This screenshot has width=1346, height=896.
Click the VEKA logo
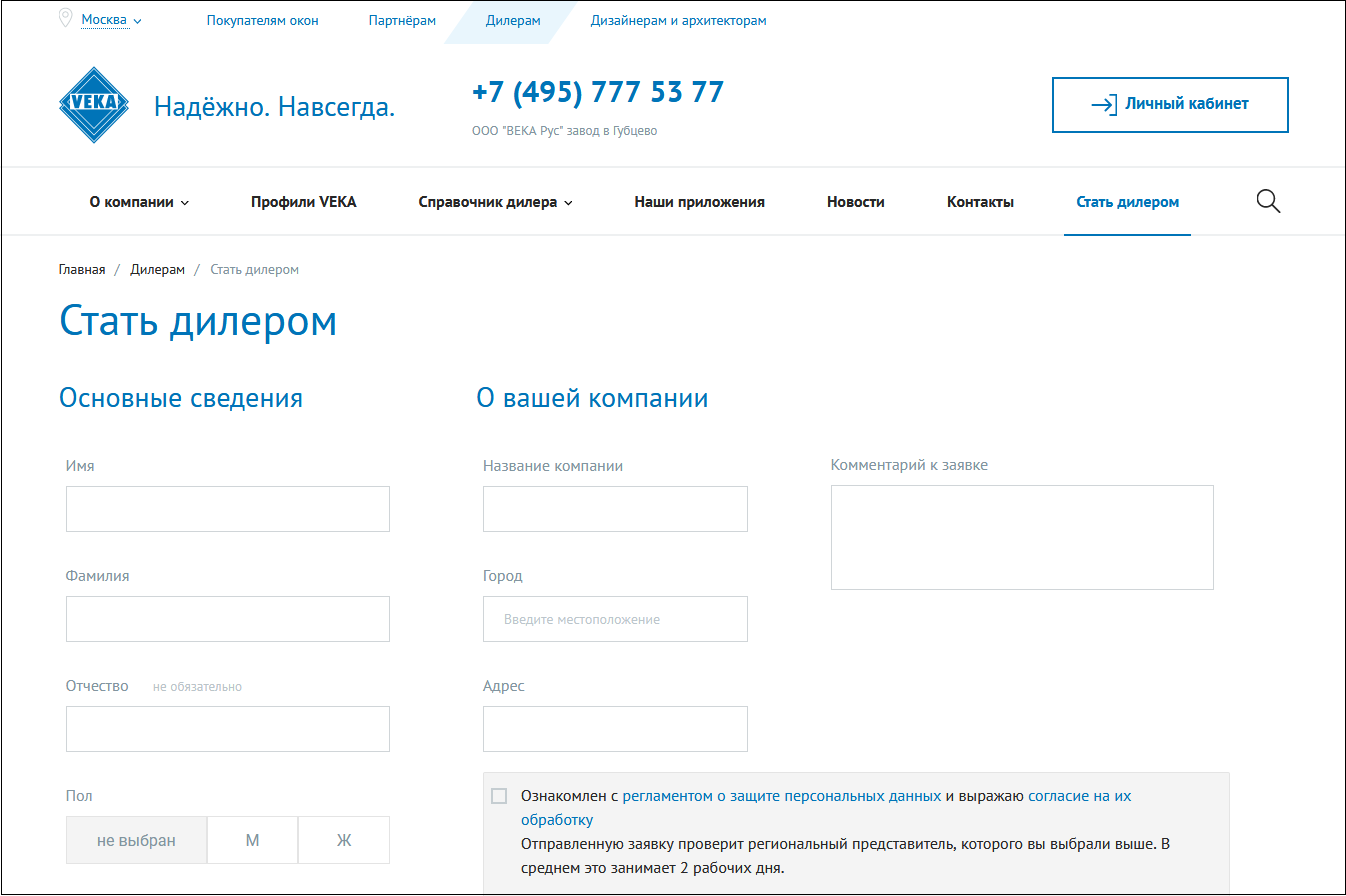(94, 104)
